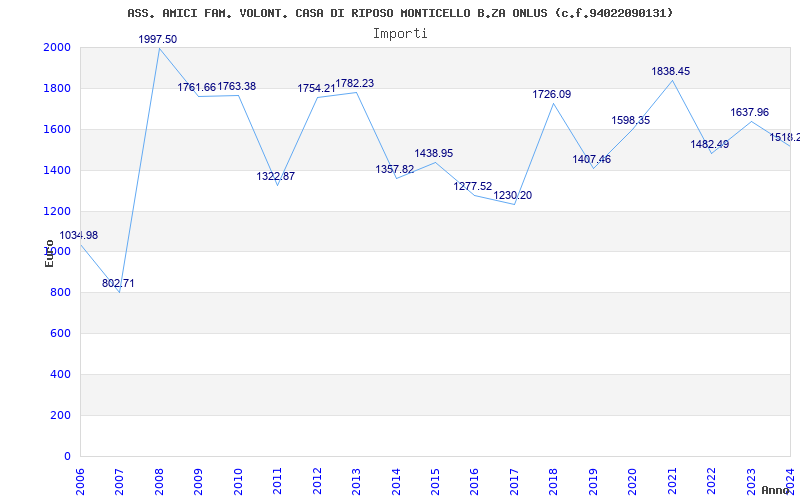Select the 1726.09 data label
This screenshot has width=800, height=500.
[x=551, y=95]
